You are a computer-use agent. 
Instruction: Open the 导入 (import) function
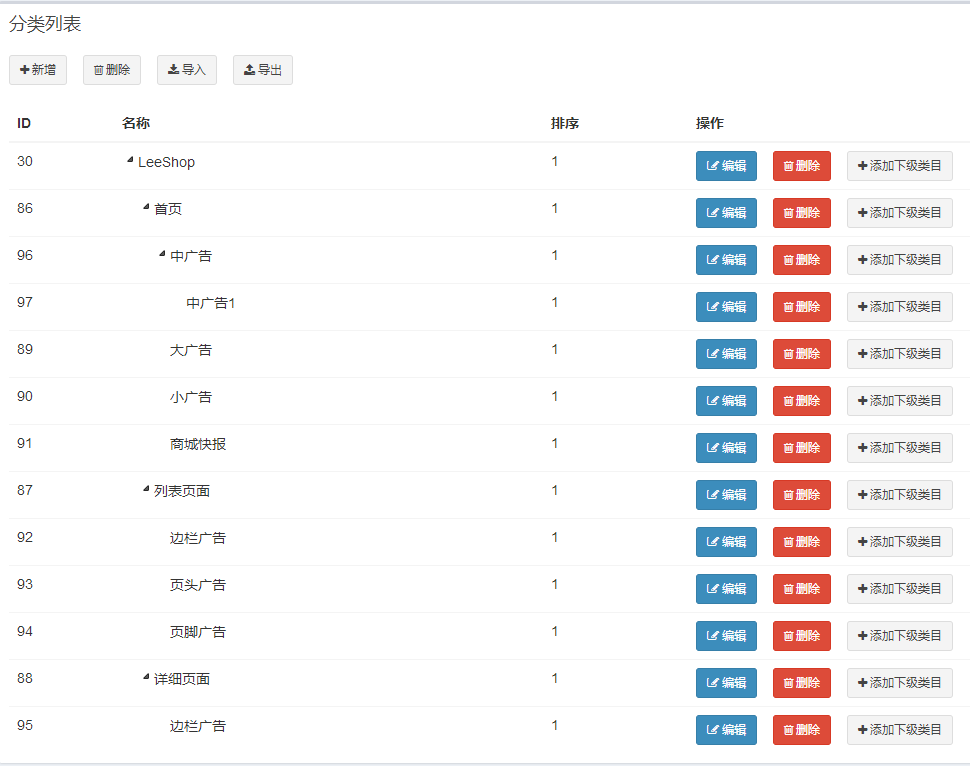pos(187,70)
